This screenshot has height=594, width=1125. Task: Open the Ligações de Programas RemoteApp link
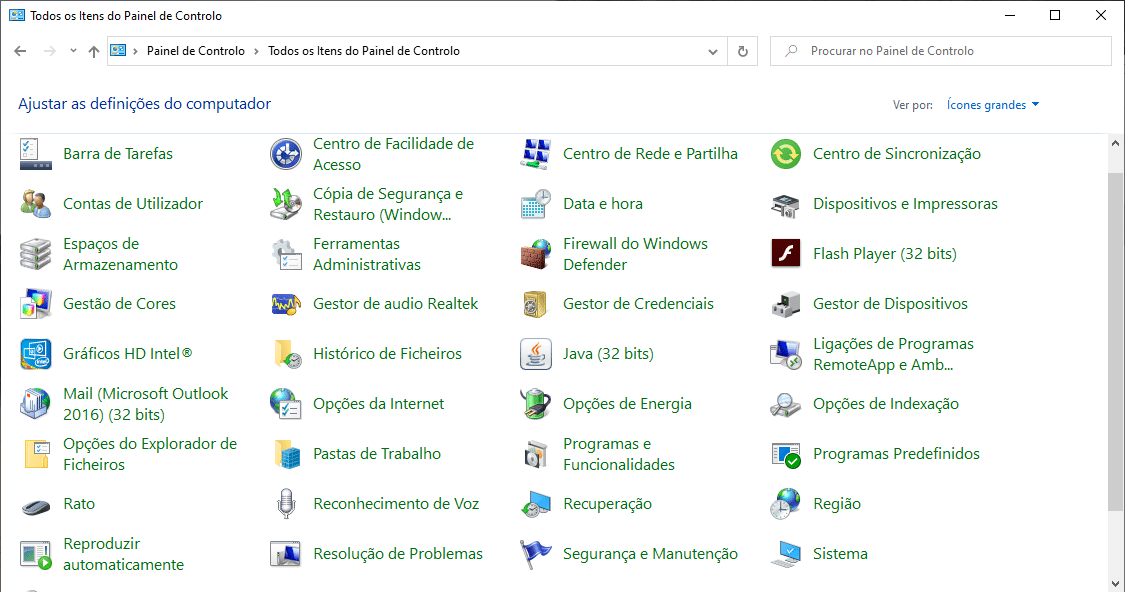click(893, 354)
